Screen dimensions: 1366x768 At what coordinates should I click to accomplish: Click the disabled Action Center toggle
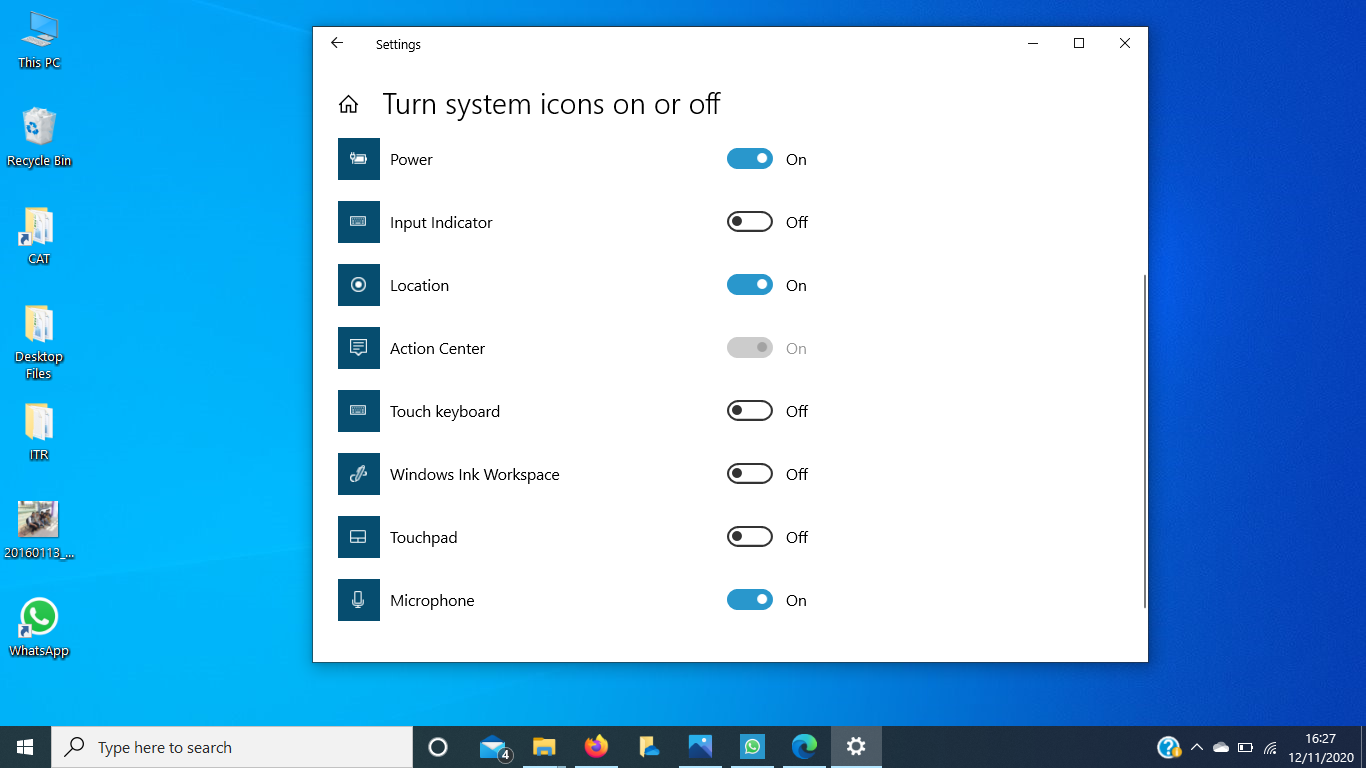click(750, 348)
